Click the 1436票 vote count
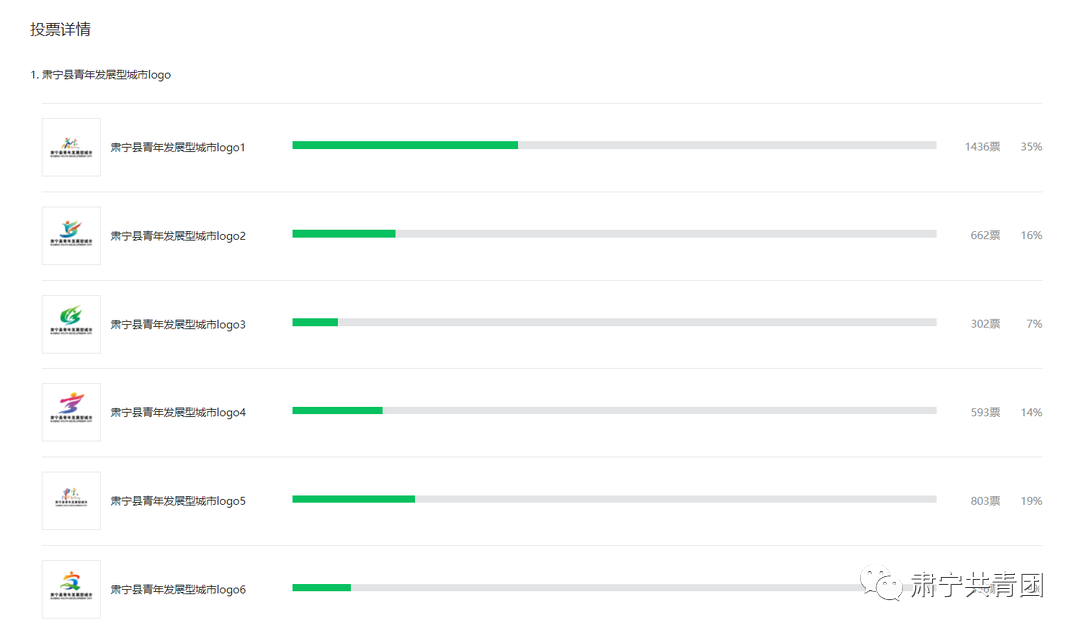The image size is (1080, 633). (982, 147)
